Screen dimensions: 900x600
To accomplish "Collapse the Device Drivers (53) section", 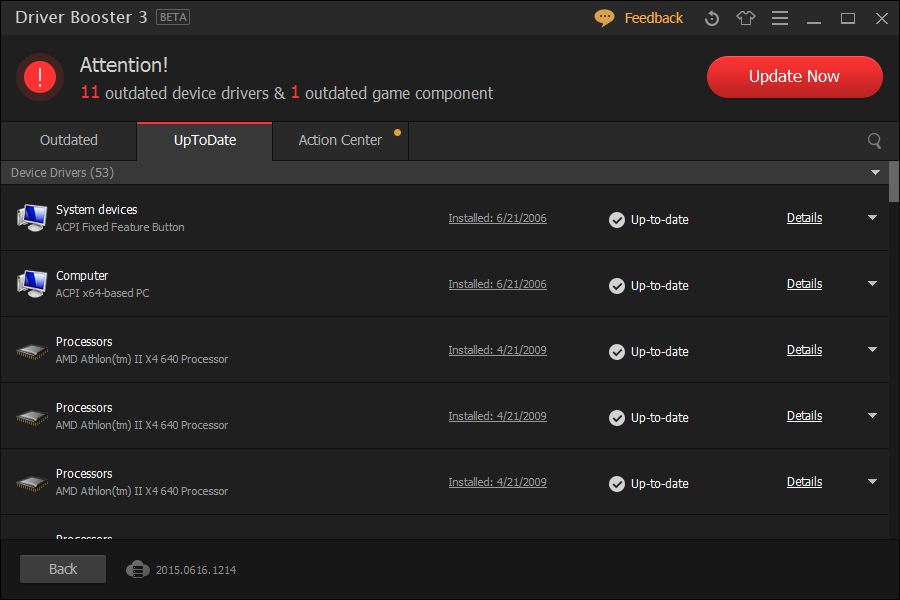I will [x=876, y=173].
